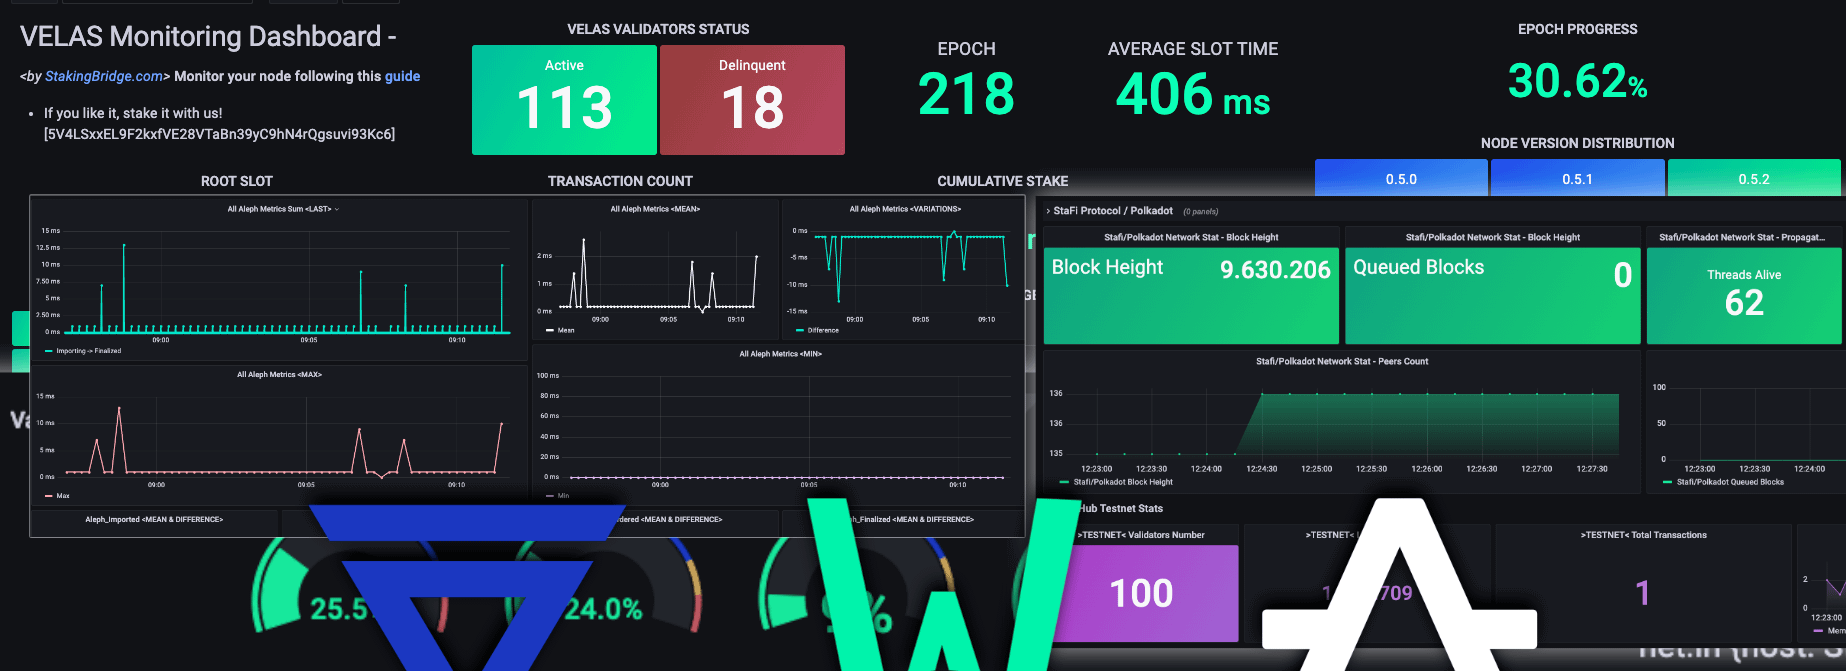Open the All Aleph Metrics <MIN> title

780,354
